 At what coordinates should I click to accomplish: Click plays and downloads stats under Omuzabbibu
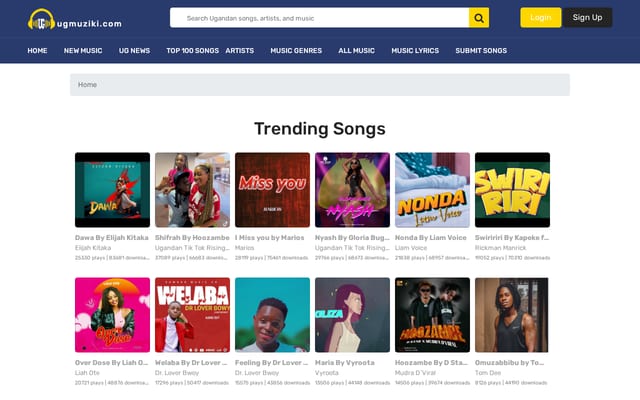tap(511, 383)
